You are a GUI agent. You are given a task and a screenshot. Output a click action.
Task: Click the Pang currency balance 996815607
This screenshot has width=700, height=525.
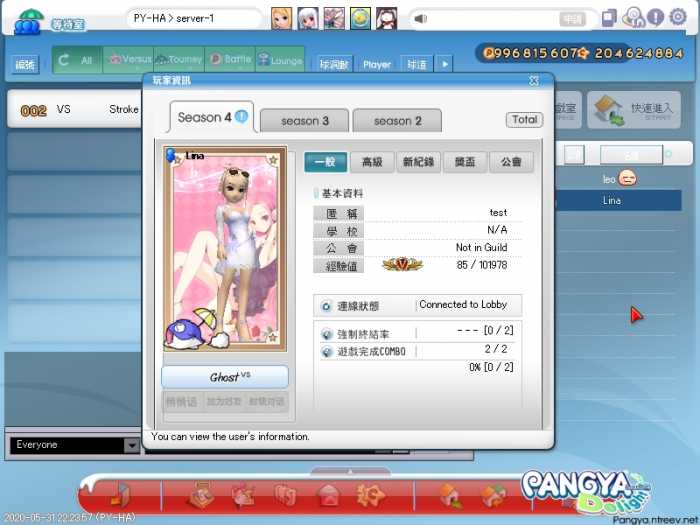tap(530, 54)
